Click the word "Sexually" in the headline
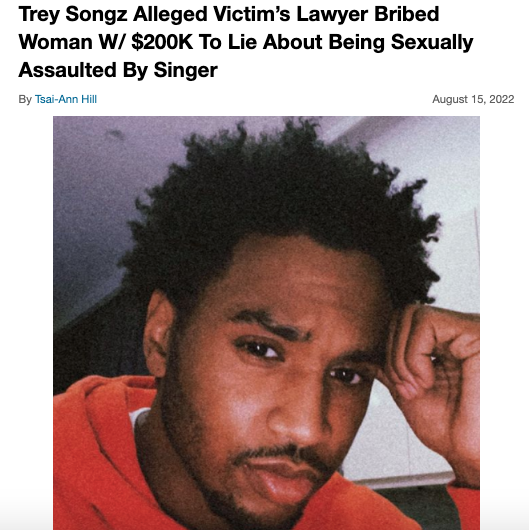This screenshot has width=529, height=530. tap(432, 43)
